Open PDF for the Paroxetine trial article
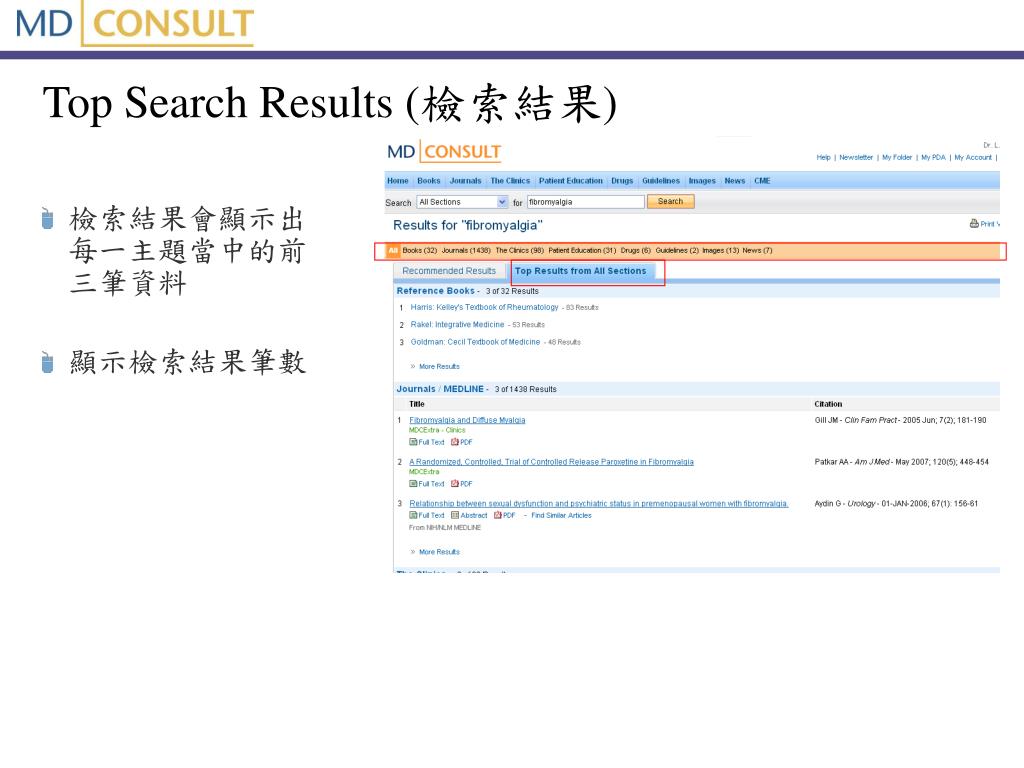Viewport: 1024px width, 768px height. (461, 484)
